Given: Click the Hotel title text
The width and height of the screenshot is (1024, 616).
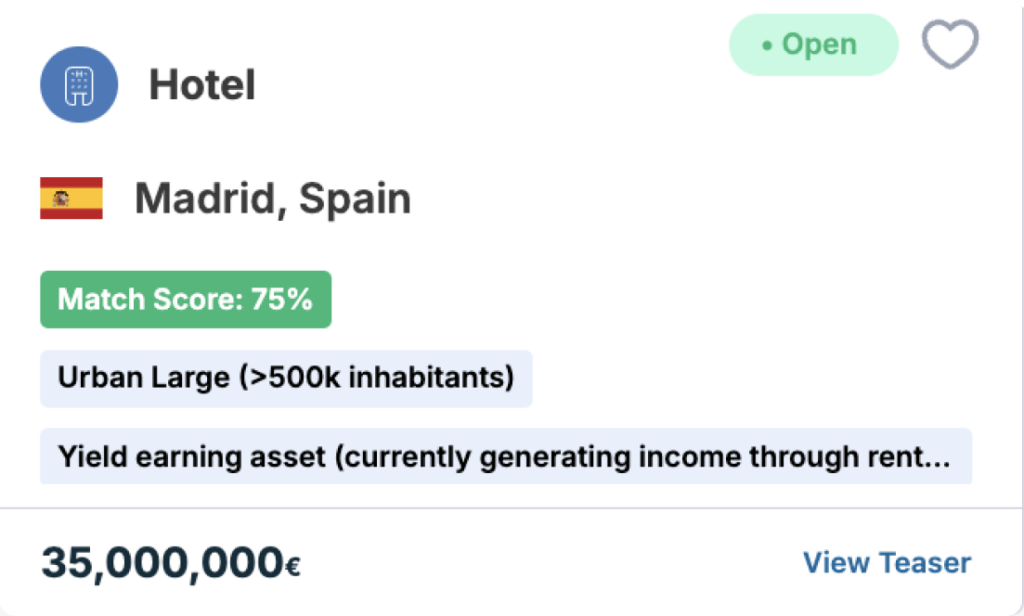Looking at the screenshot, I should tap(202, 85).
